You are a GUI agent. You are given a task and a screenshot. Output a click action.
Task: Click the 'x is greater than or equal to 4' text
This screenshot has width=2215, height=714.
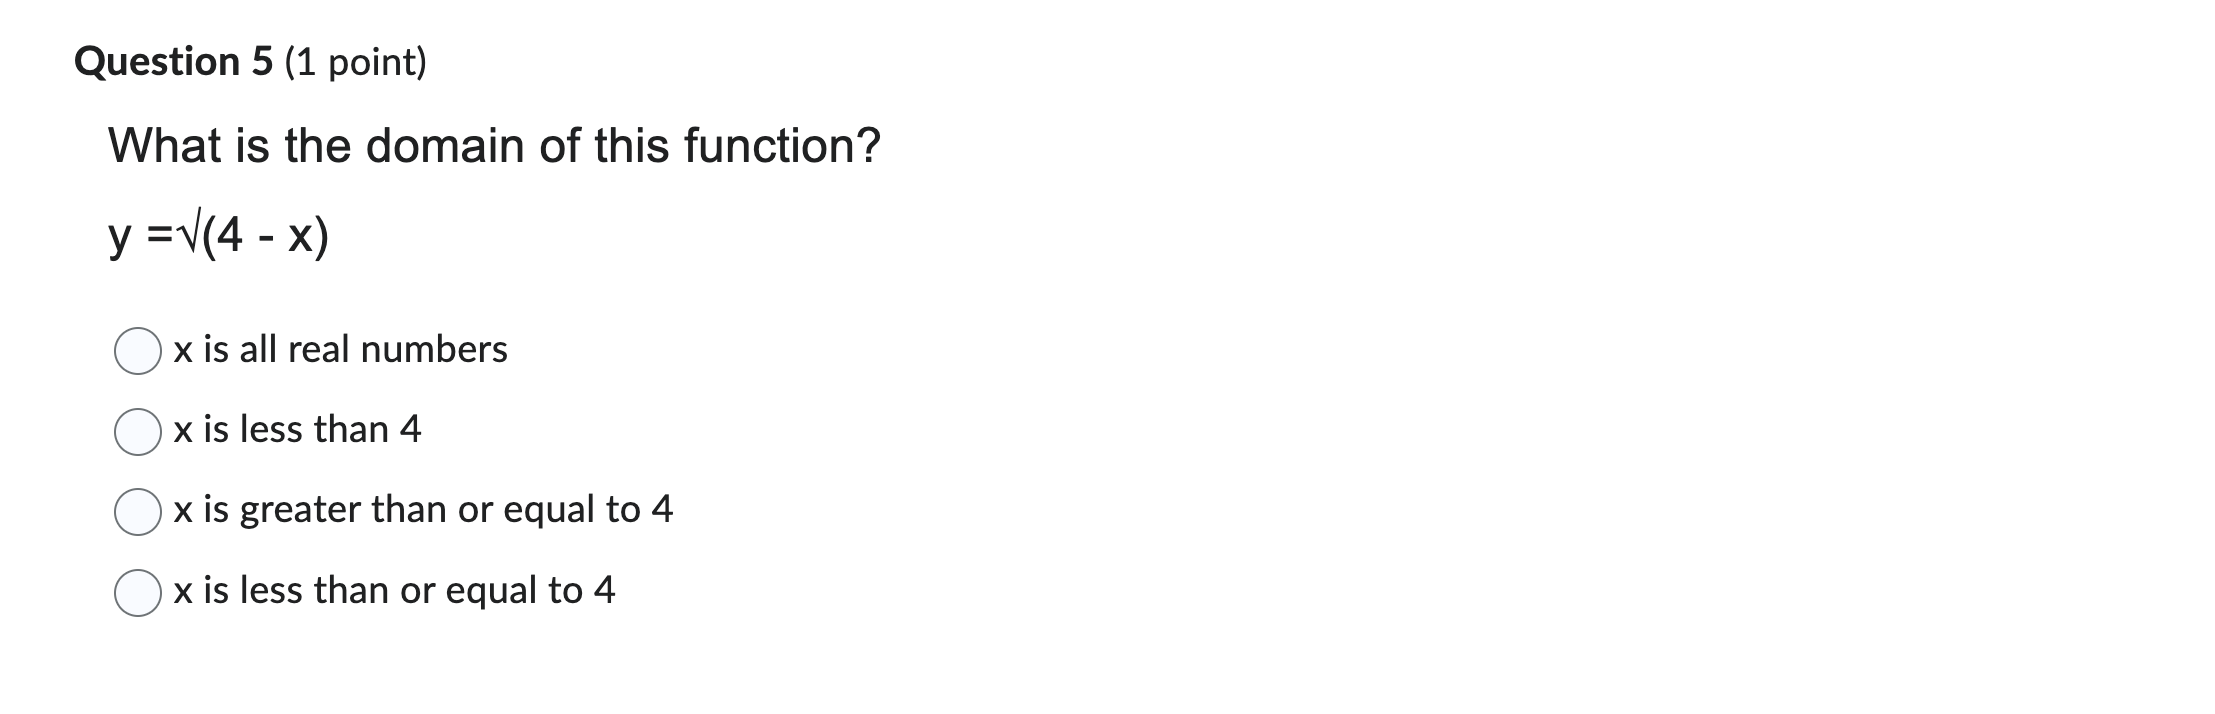423,510
